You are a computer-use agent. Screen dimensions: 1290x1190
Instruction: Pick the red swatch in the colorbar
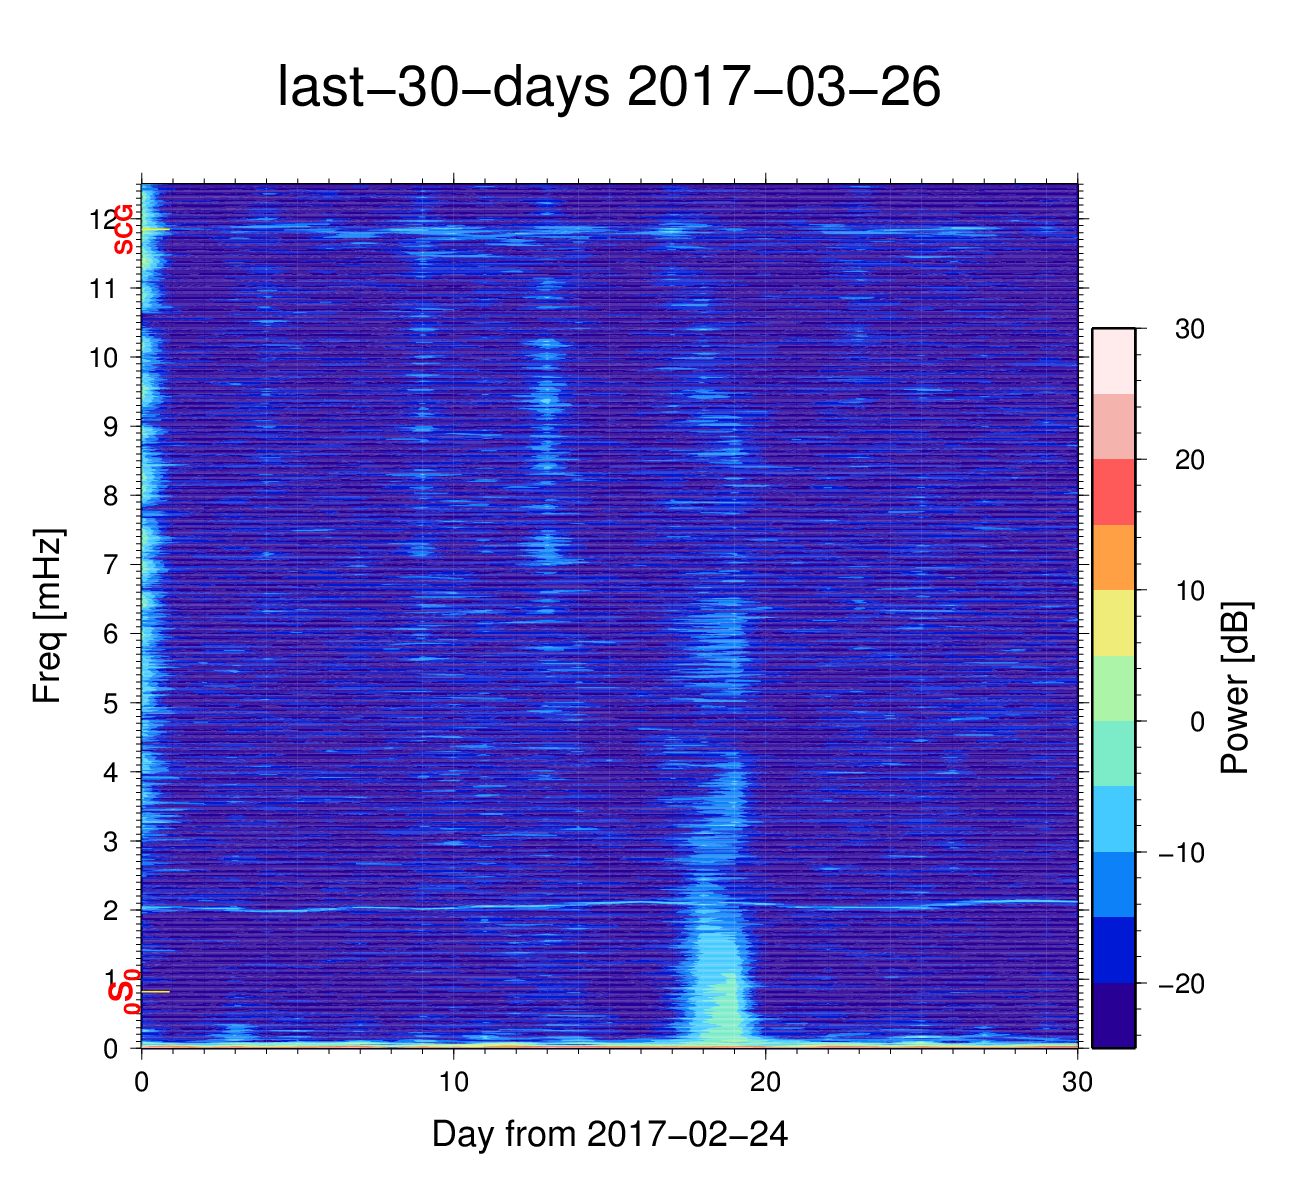[x=1113, y=492]
